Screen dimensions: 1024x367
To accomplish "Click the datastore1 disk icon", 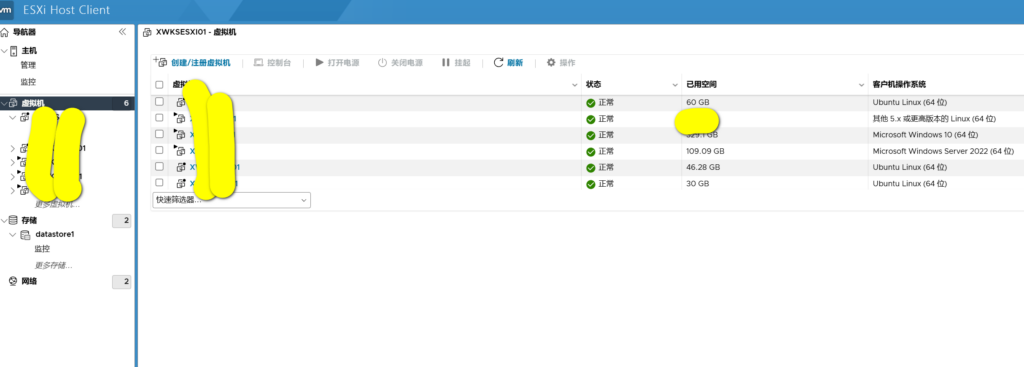I will coord(25,234).
